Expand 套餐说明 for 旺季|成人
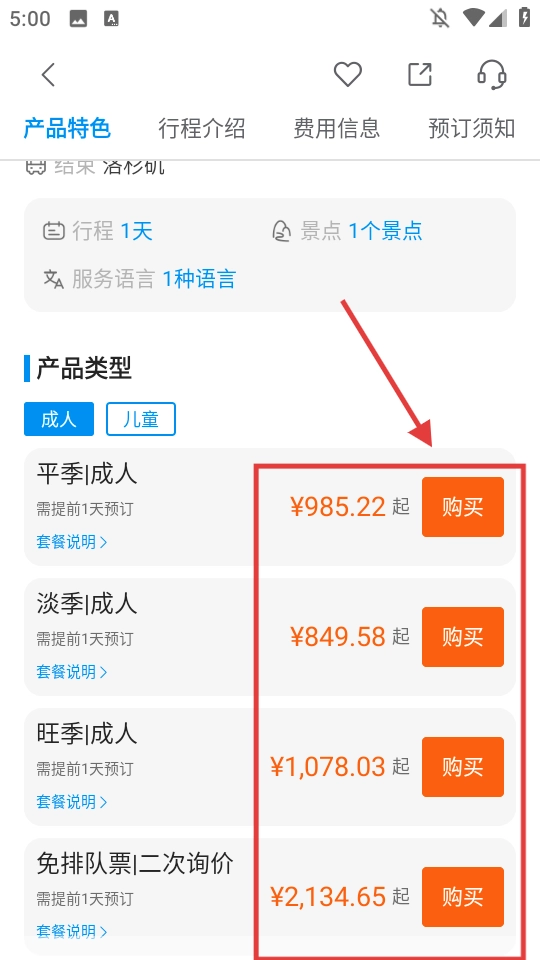 72,801
